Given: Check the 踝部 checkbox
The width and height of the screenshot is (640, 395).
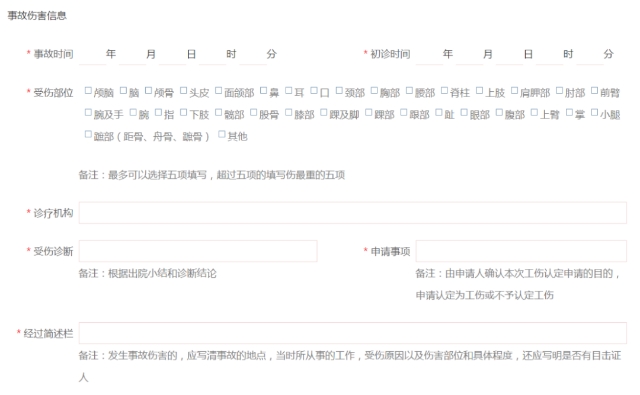Looking at the screenshot, I should click(369, 112).
